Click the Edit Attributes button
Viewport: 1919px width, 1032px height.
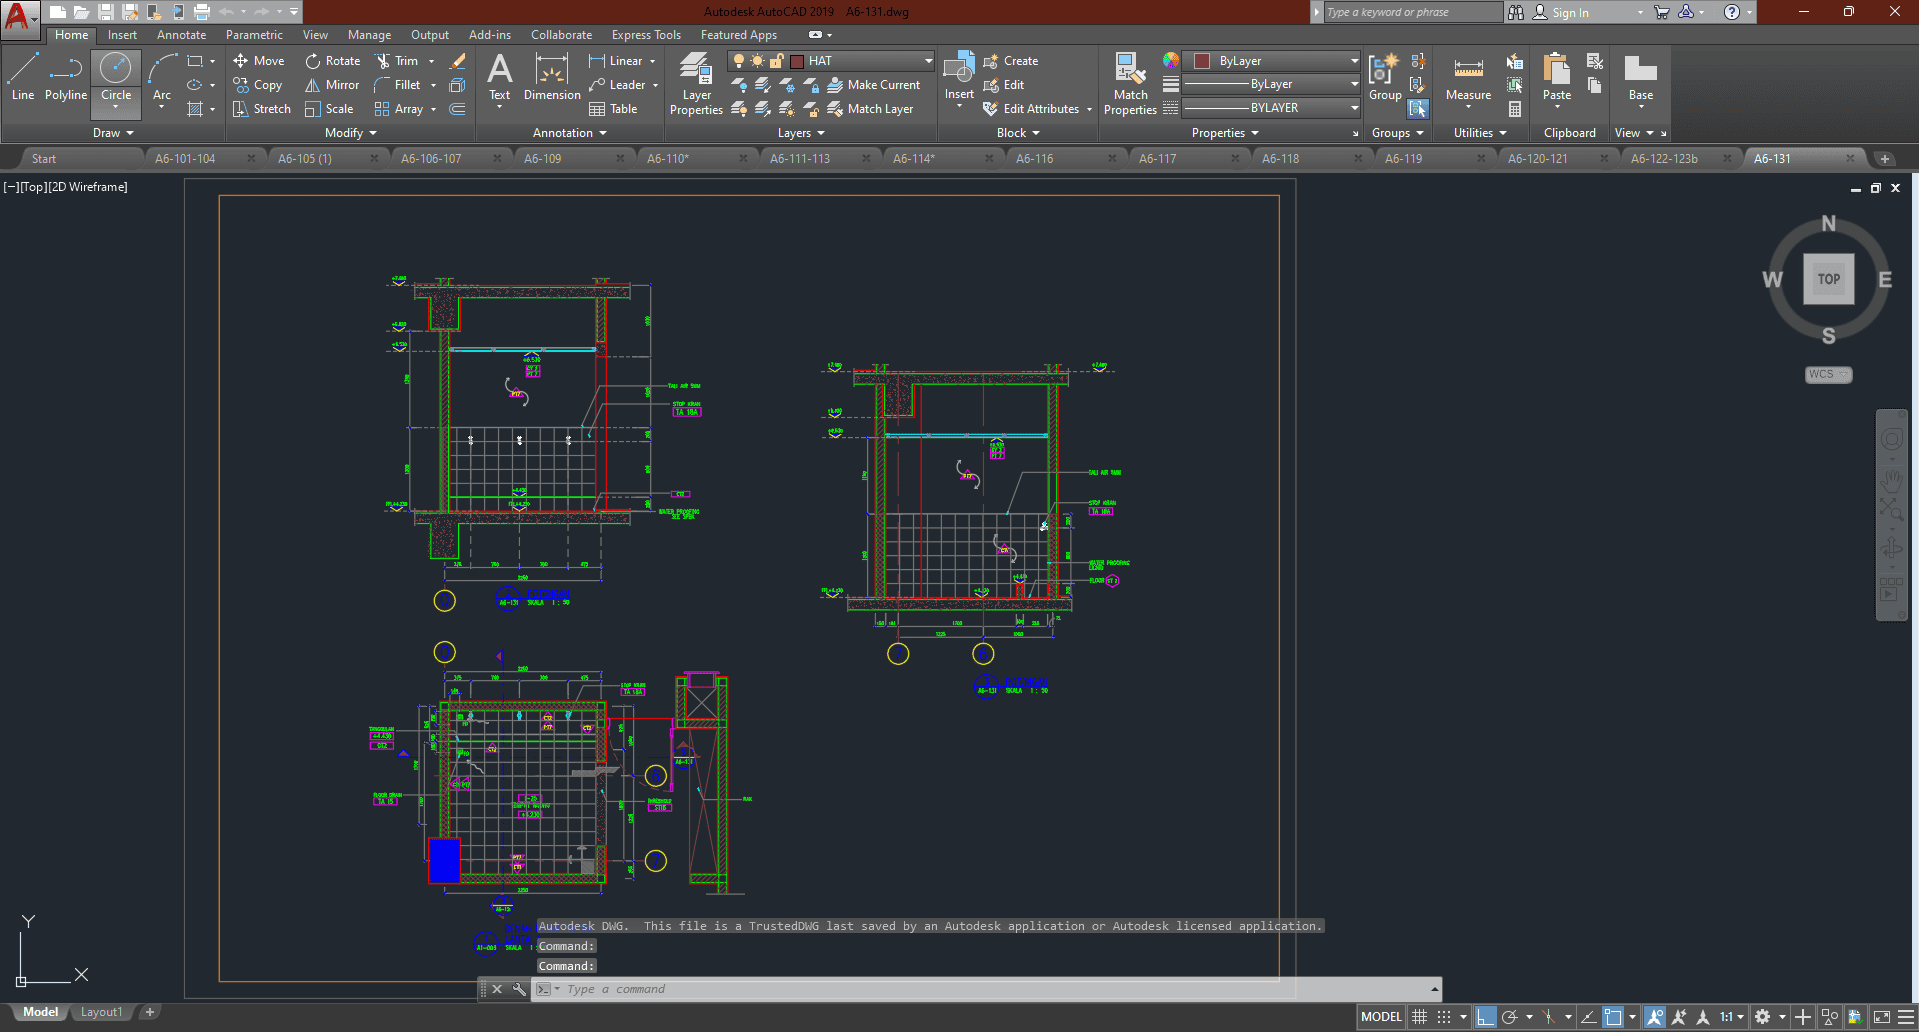1040,109
